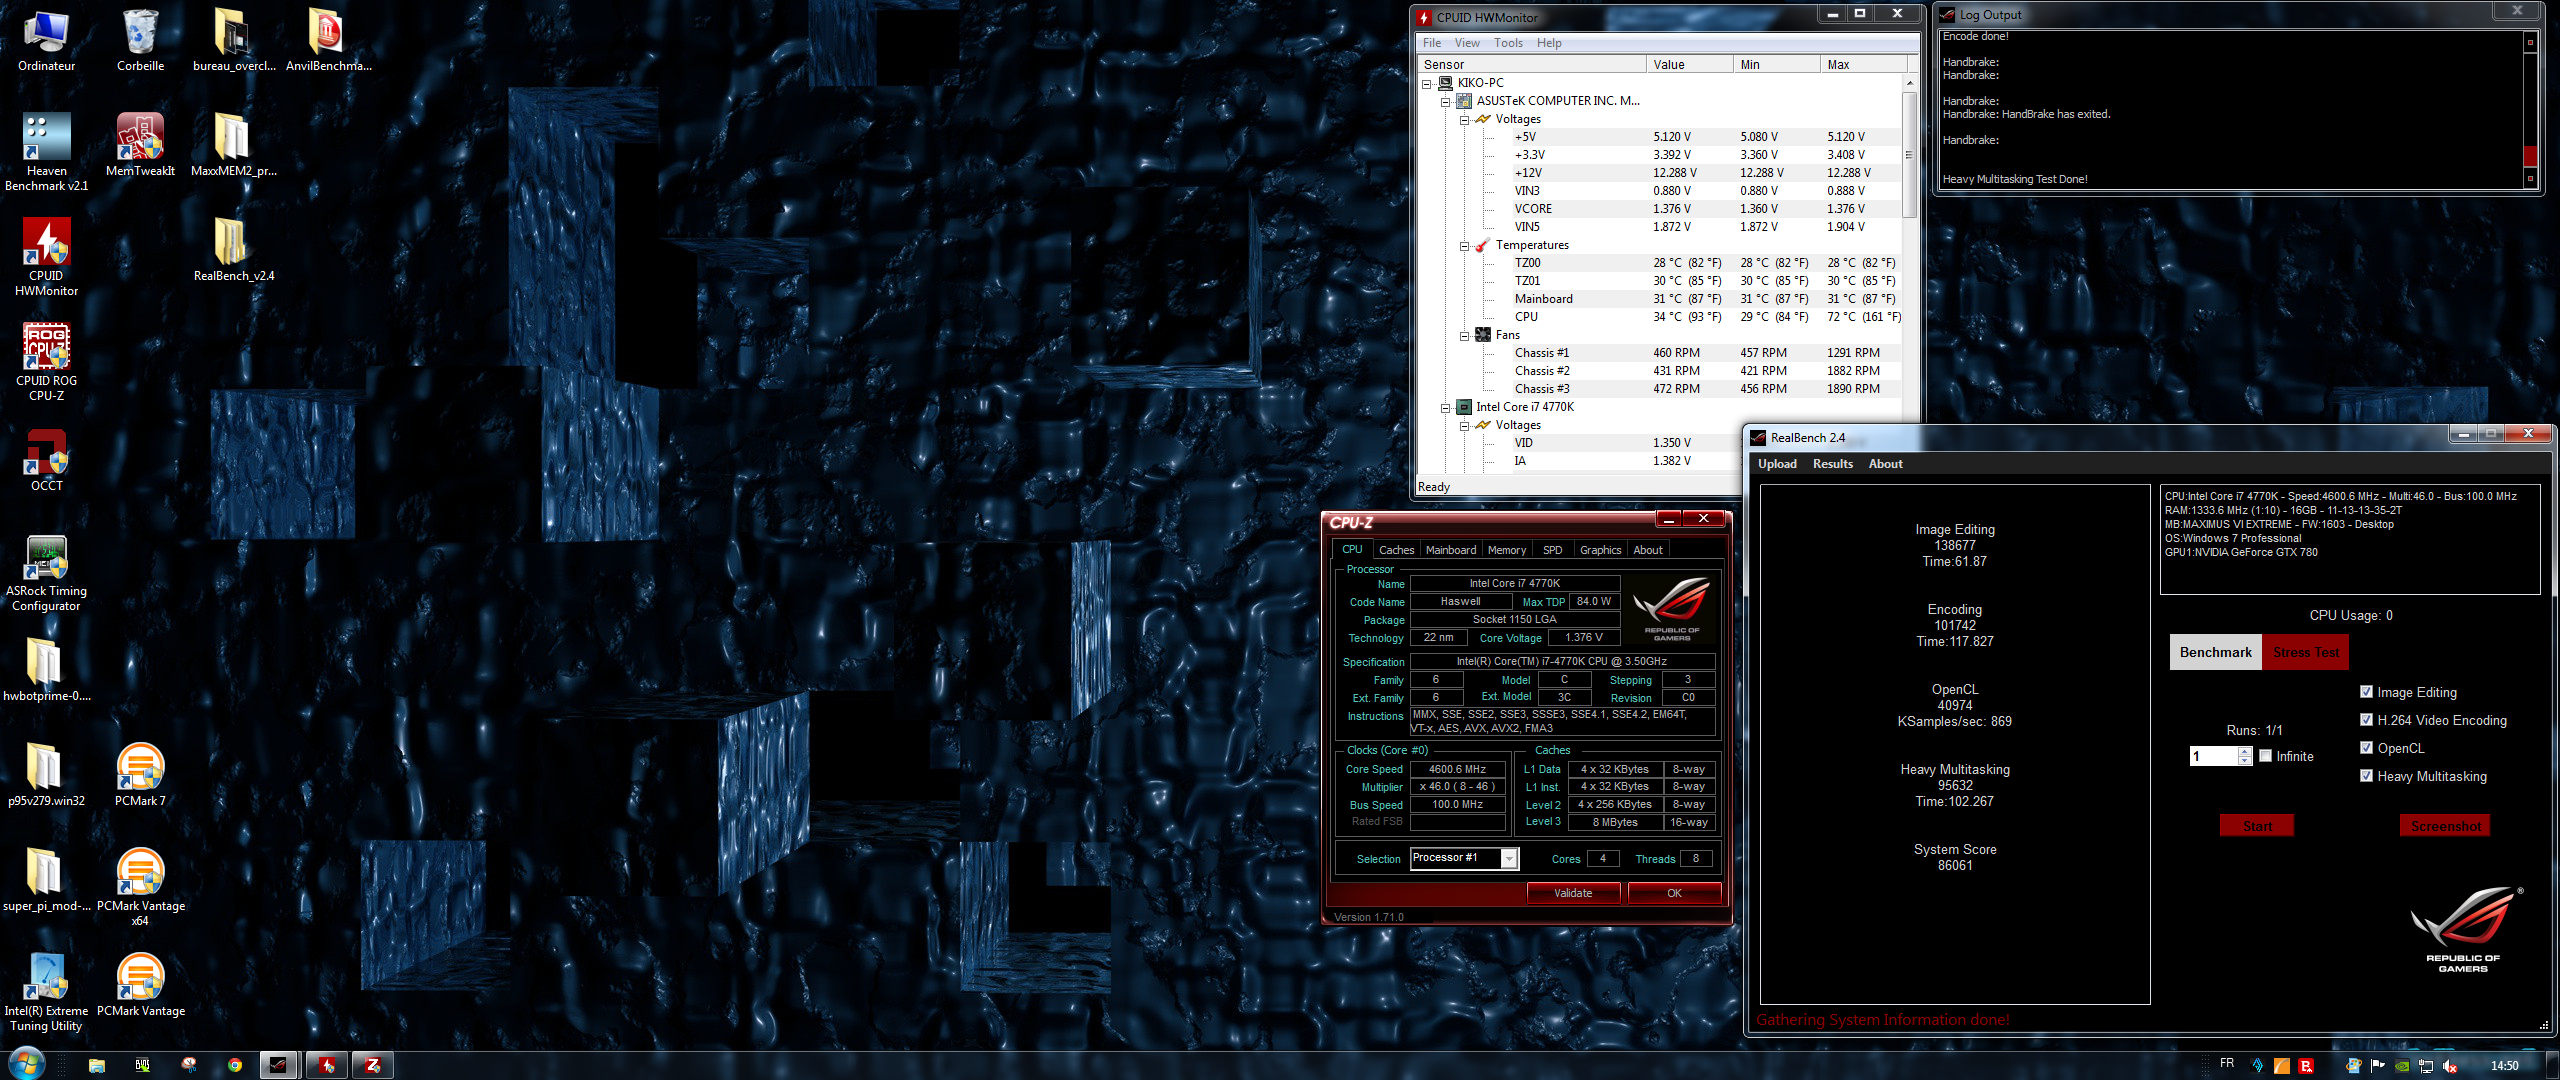Toggle the Heavy Multitasking checkbox
Screen dimensions: 2560x1080
(x=2366, y=776)
